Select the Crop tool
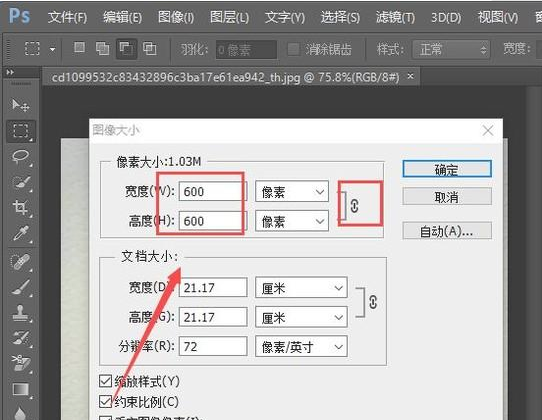 (x=20, y=207)
